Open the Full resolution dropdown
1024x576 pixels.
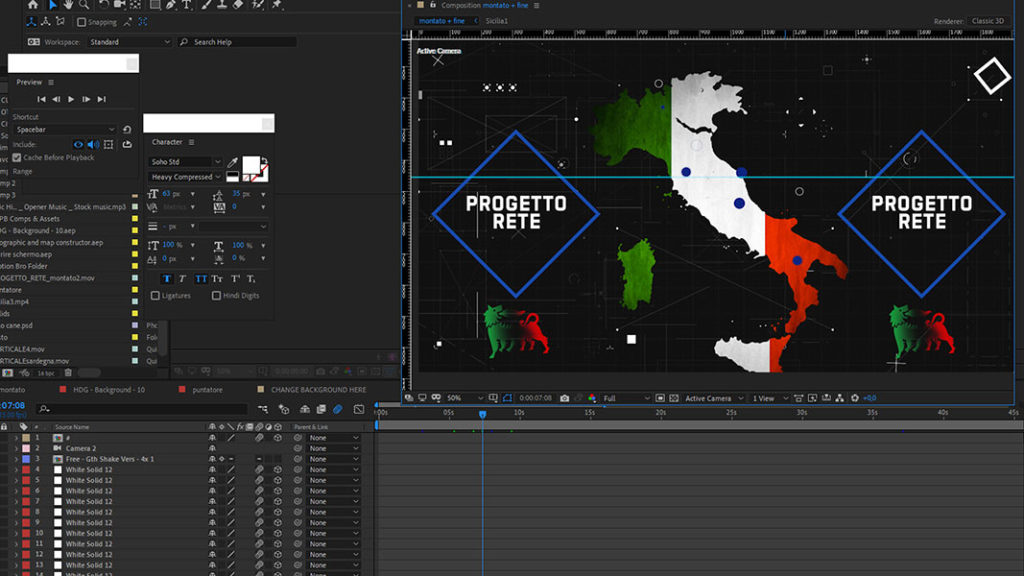pyautogui.click(x=626, y=398)
